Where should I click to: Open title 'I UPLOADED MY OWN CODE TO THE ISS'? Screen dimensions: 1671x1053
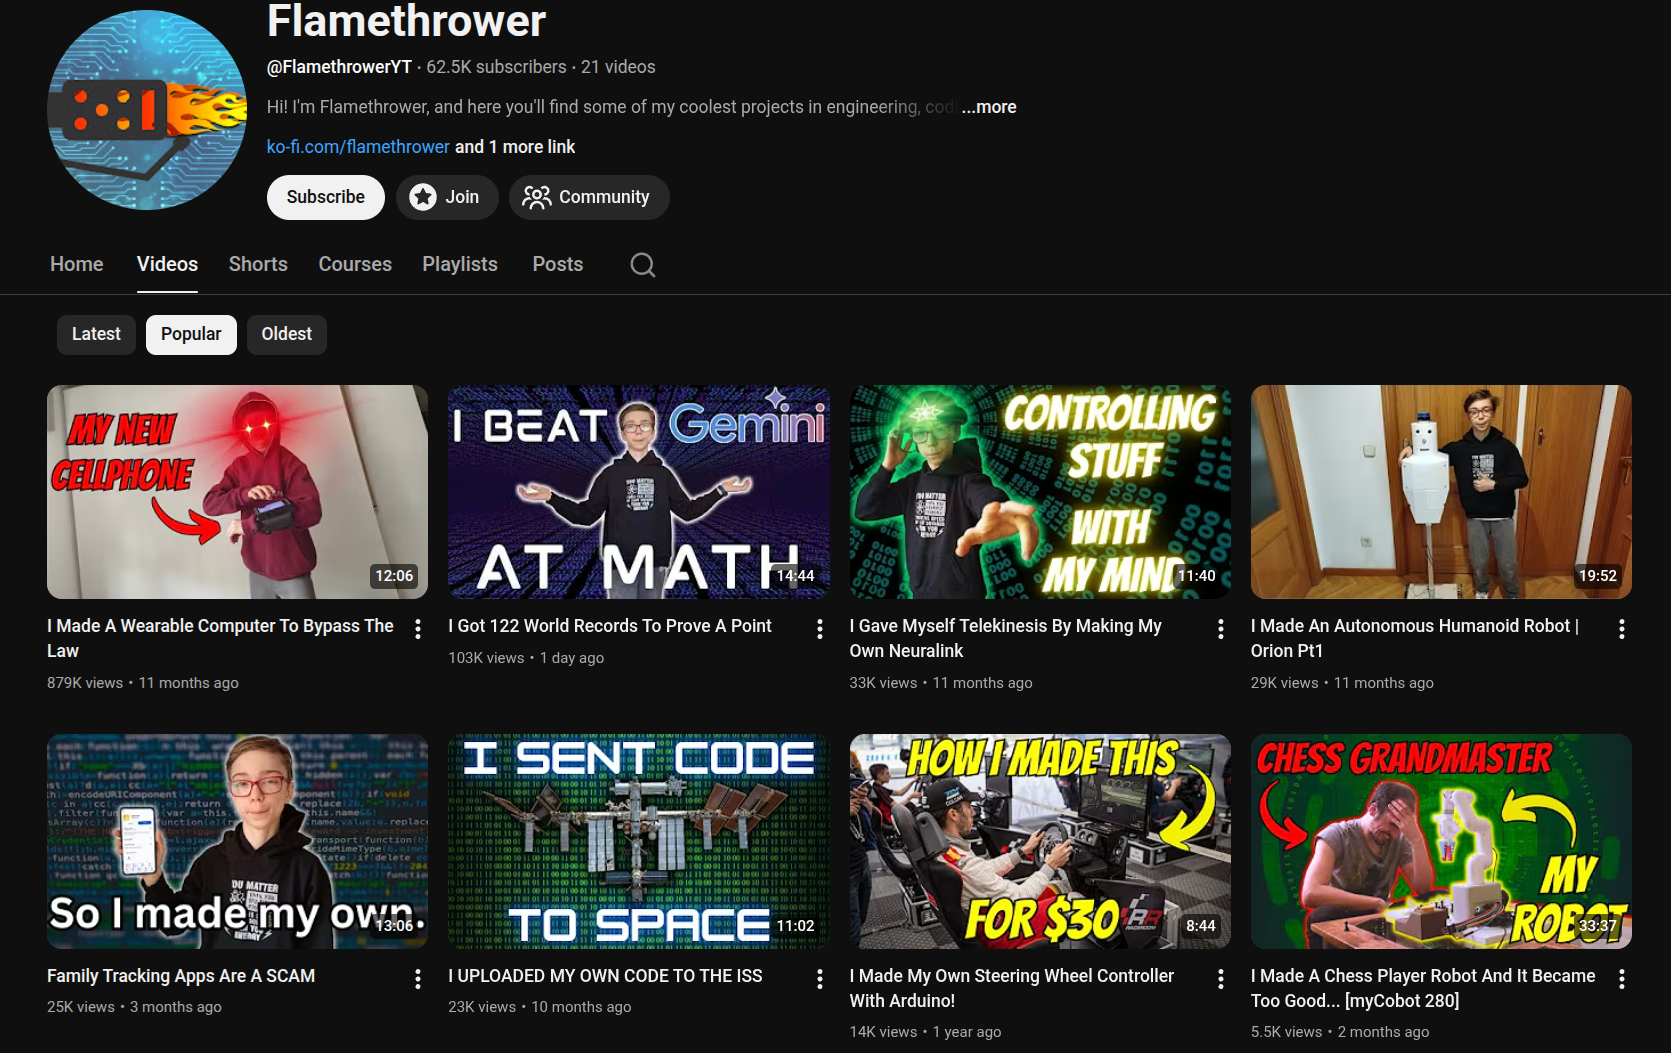[605, 976]
